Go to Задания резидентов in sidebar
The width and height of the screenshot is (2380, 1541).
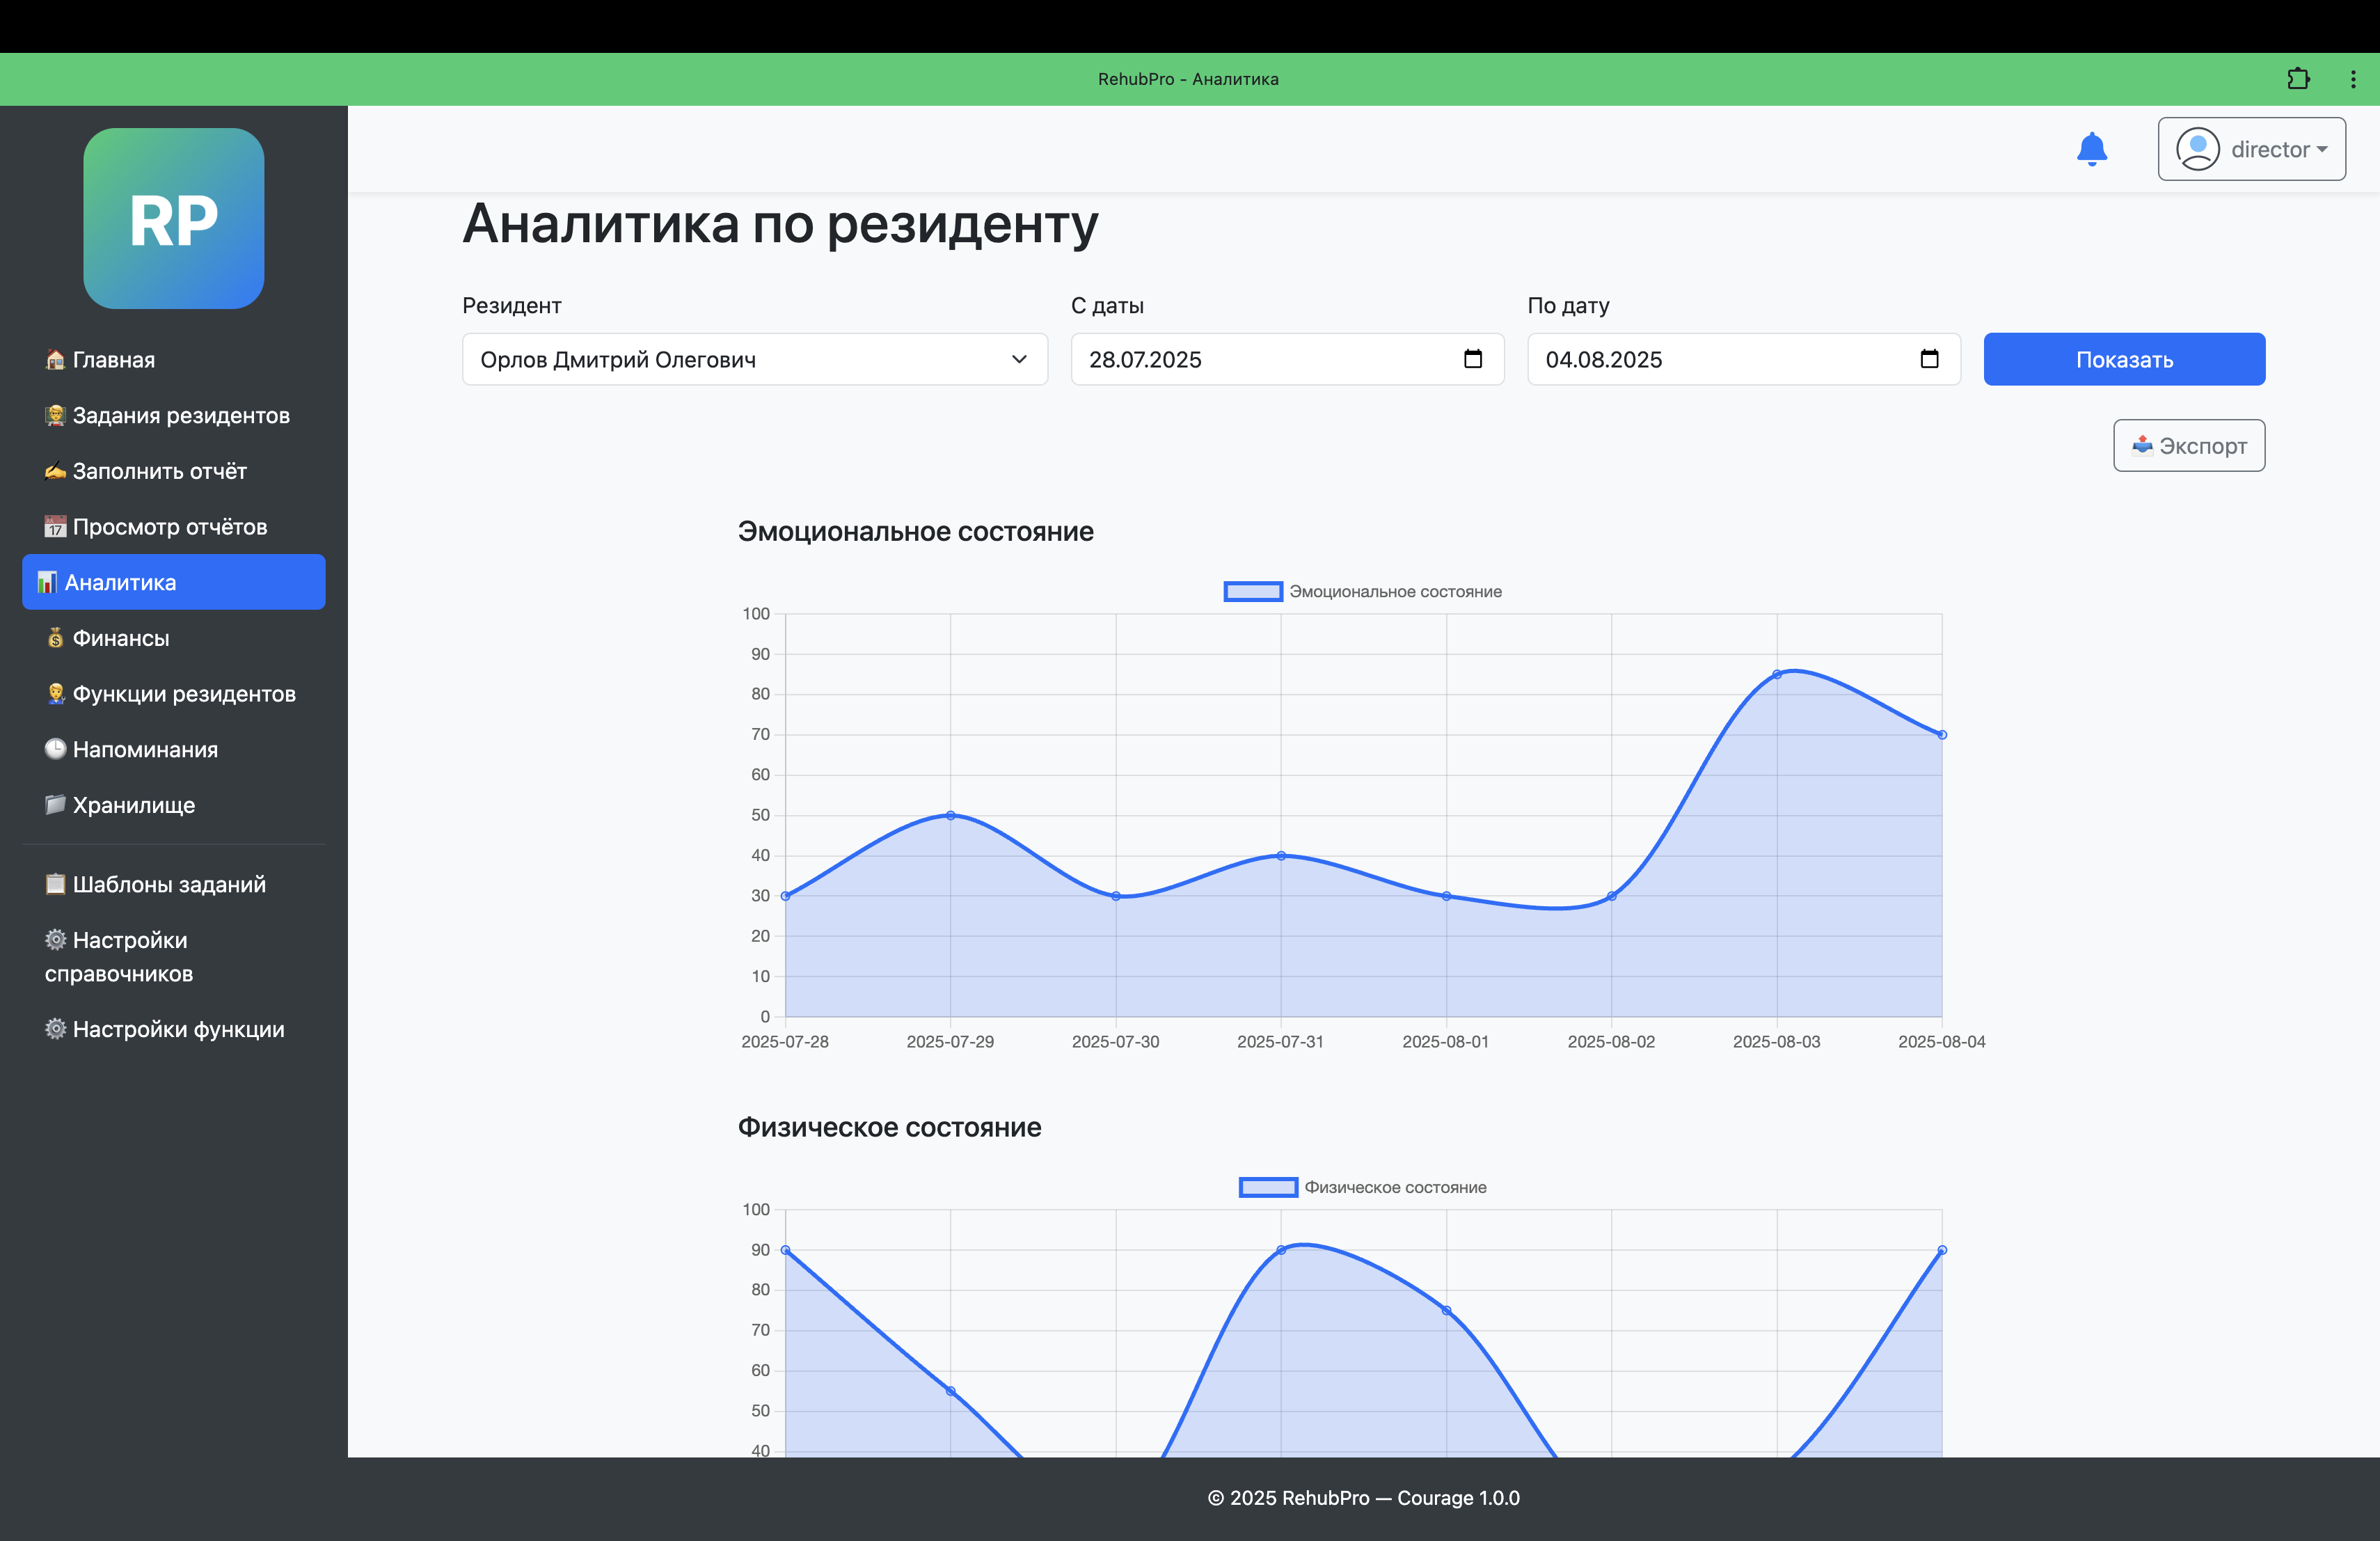(x=180, y=415)
